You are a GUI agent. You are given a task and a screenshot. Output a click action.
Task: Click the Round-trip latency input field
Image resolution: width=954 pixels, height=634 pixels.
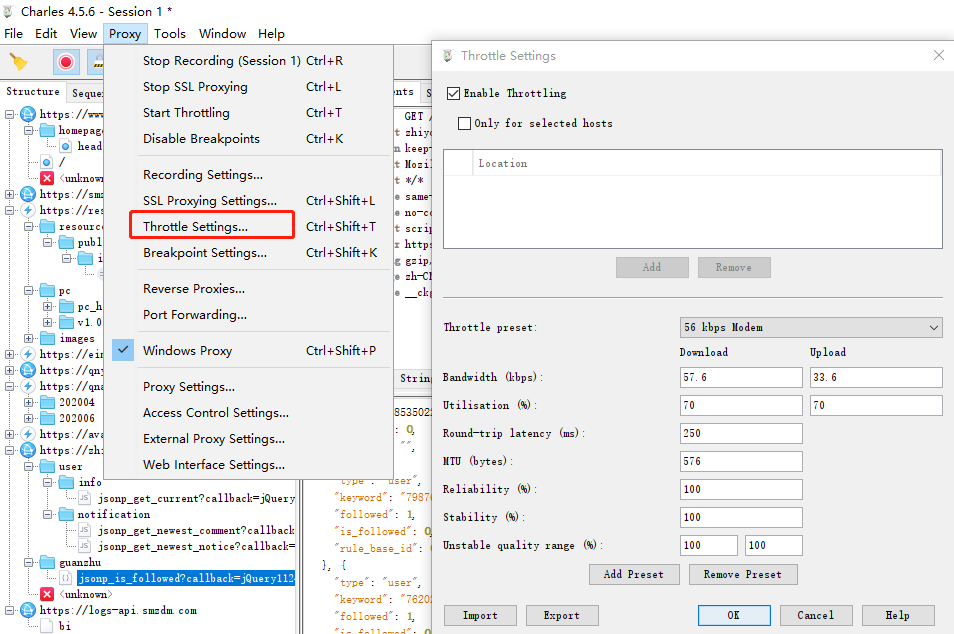click(x=740, y=433)
